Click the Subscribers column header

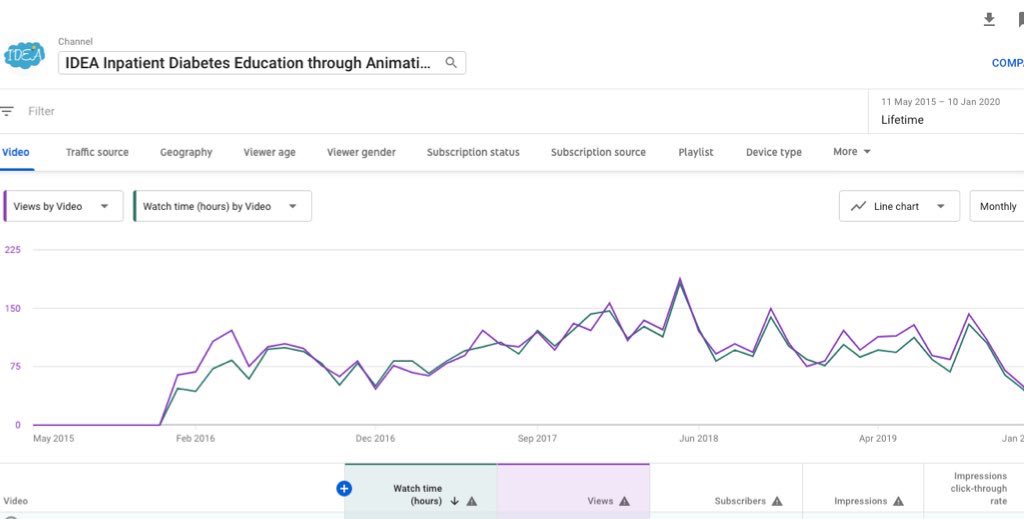(x=740, y=501)
